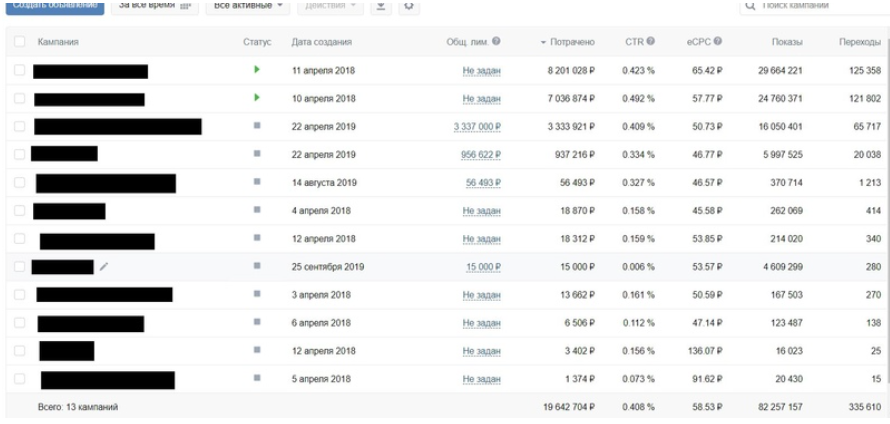Edit the 956 622 ₽ total limit
The height and width of the screenshot is (424, 890).
(x=481, y=154)
